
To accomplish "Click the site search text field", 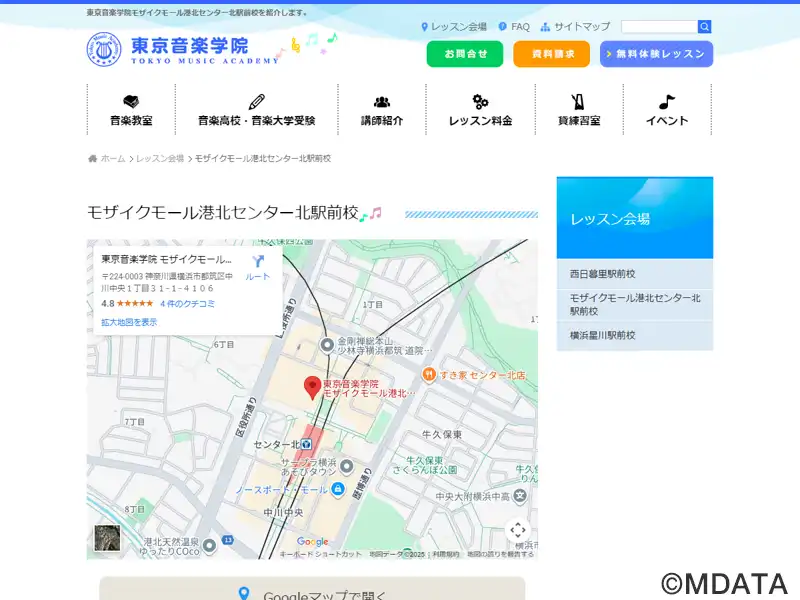I will pyautogui.click(x=658, y=27).
